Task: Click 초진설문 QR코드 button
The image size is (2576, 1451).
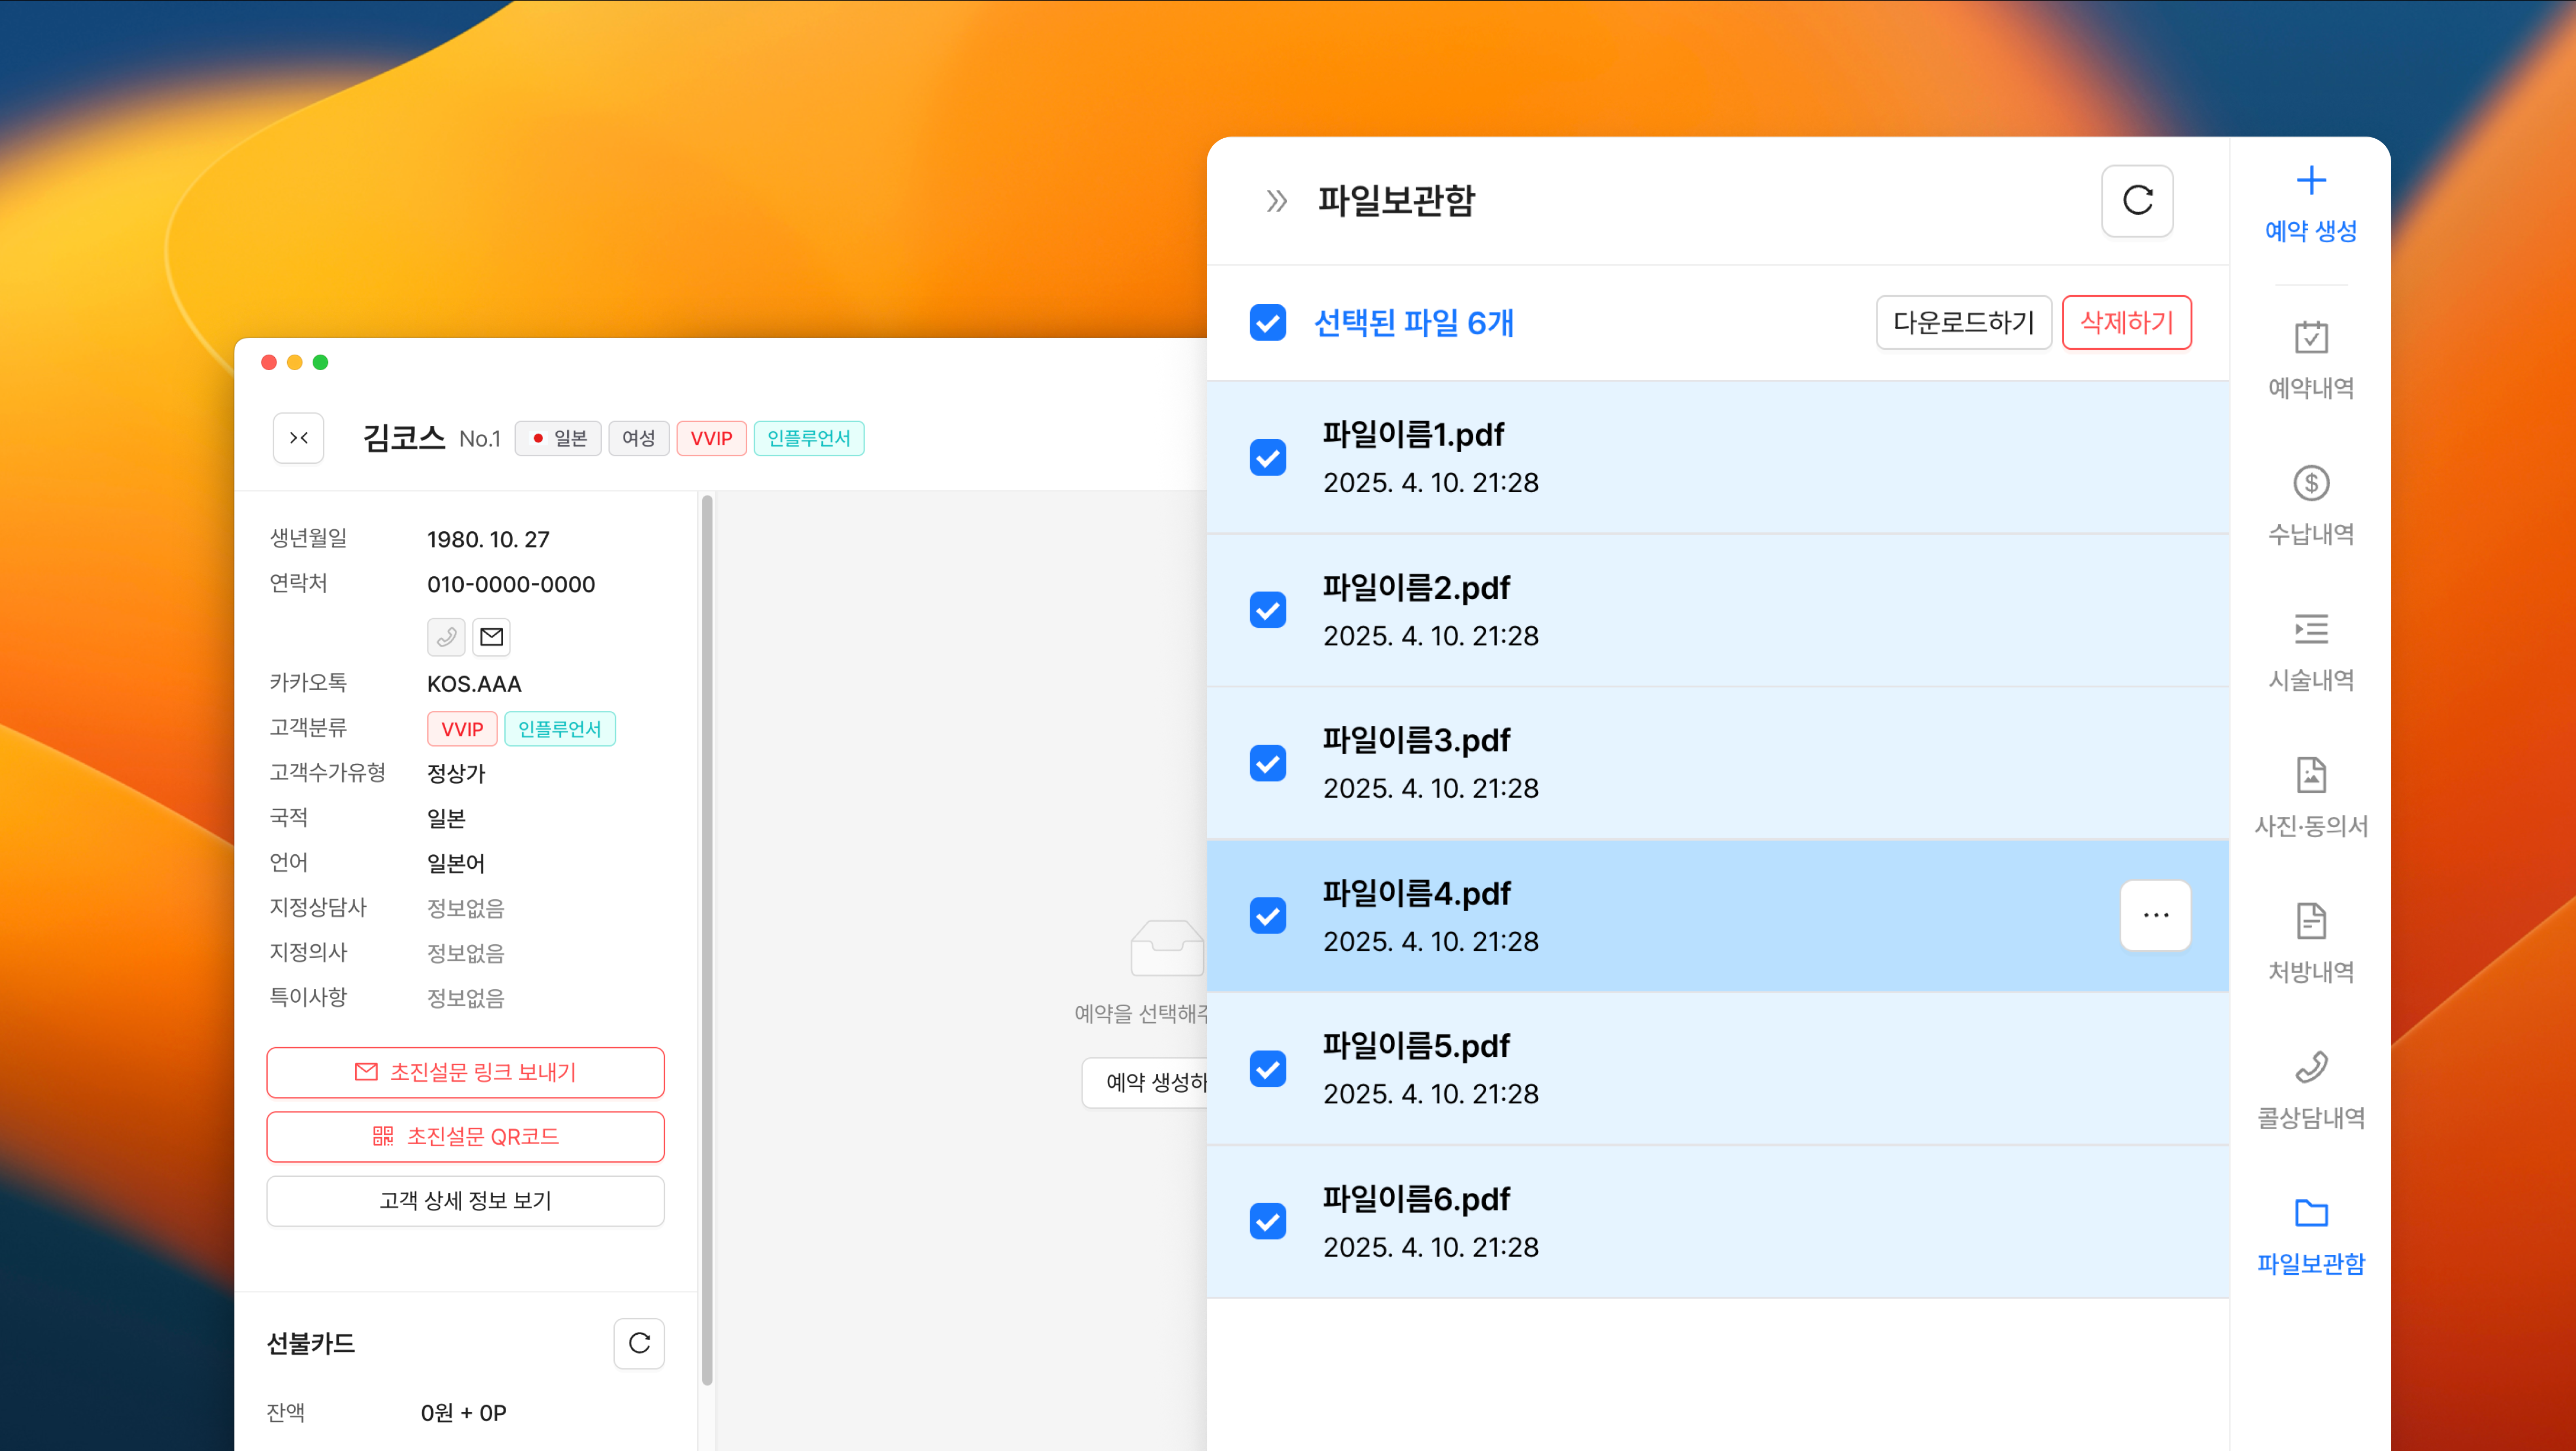Action: point(465,1137)
